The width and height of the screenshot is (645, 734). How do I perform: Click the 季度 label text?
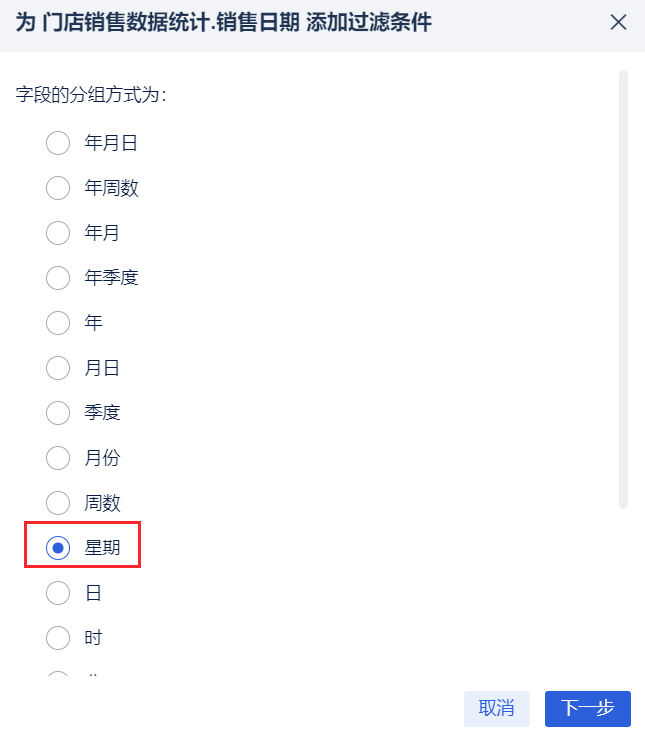(x=103, y=413)
